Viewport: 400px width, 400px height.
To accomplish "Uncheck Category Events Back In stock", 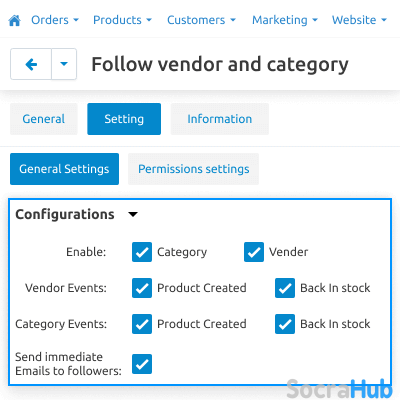I will (x=285, y=324).
